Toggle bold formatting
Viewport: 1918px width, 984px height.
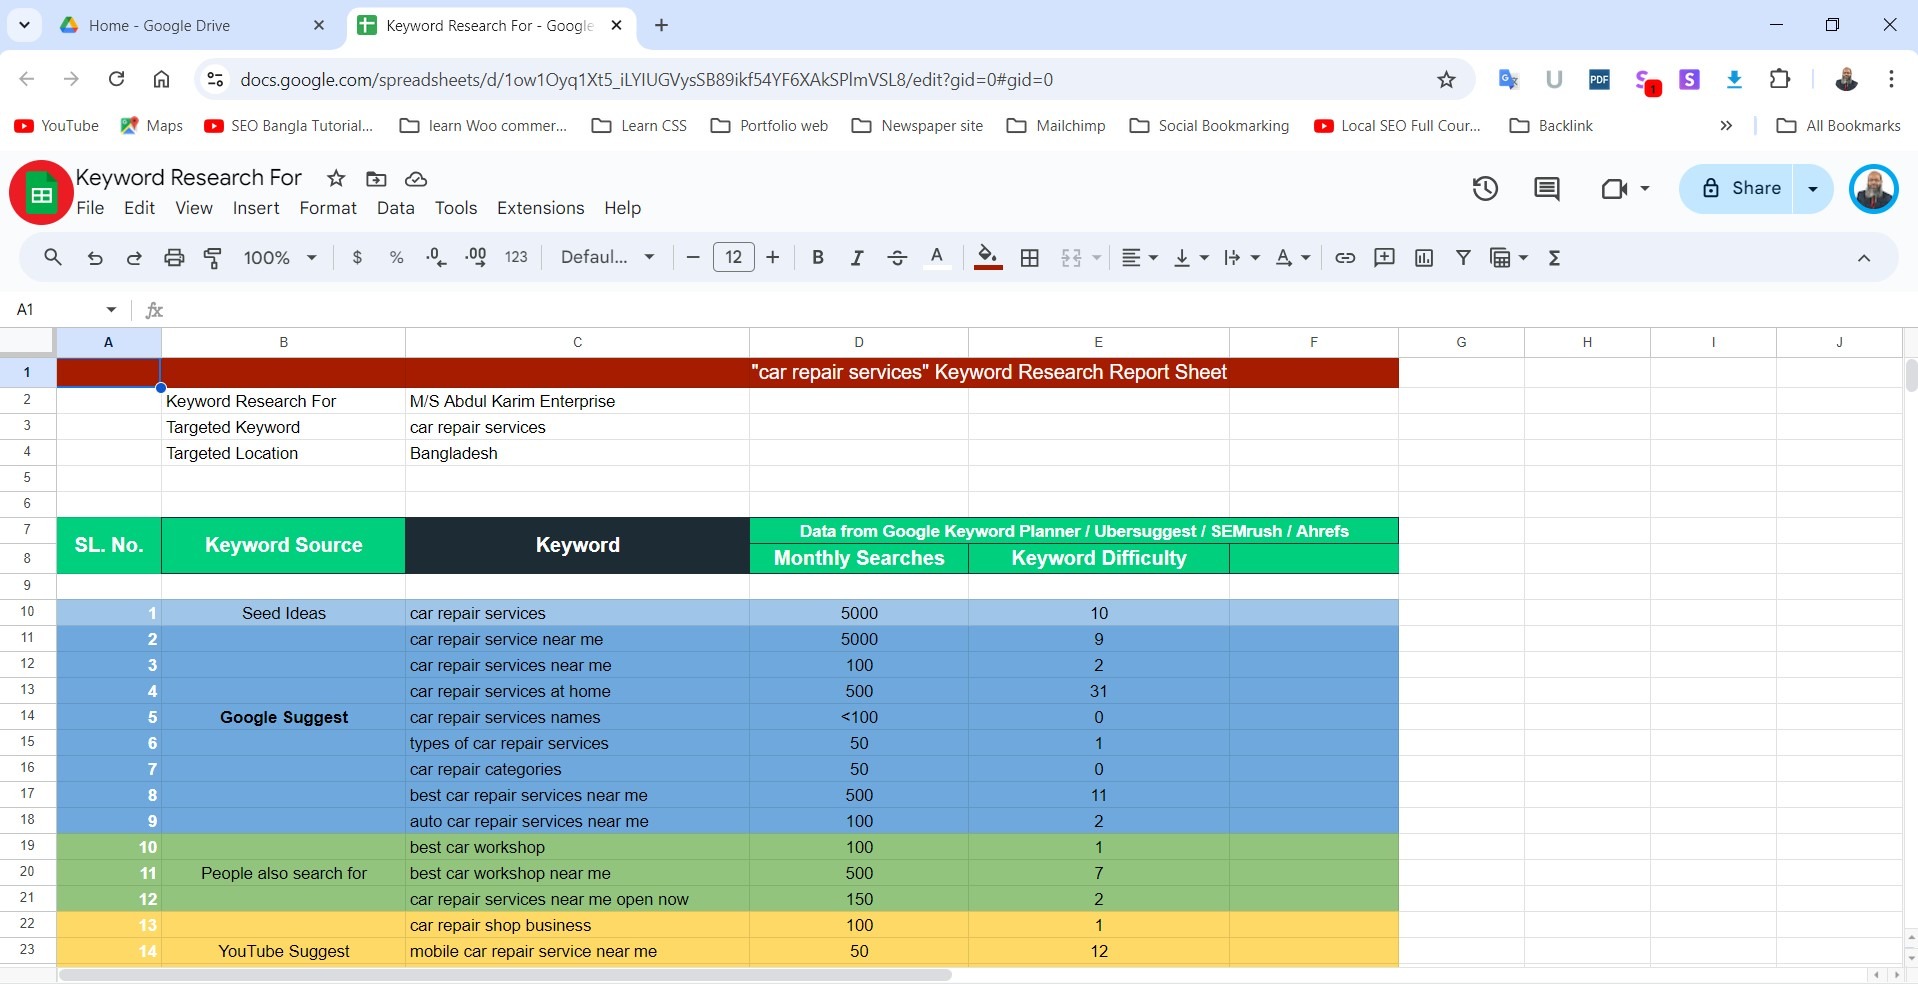coord(817,257)
